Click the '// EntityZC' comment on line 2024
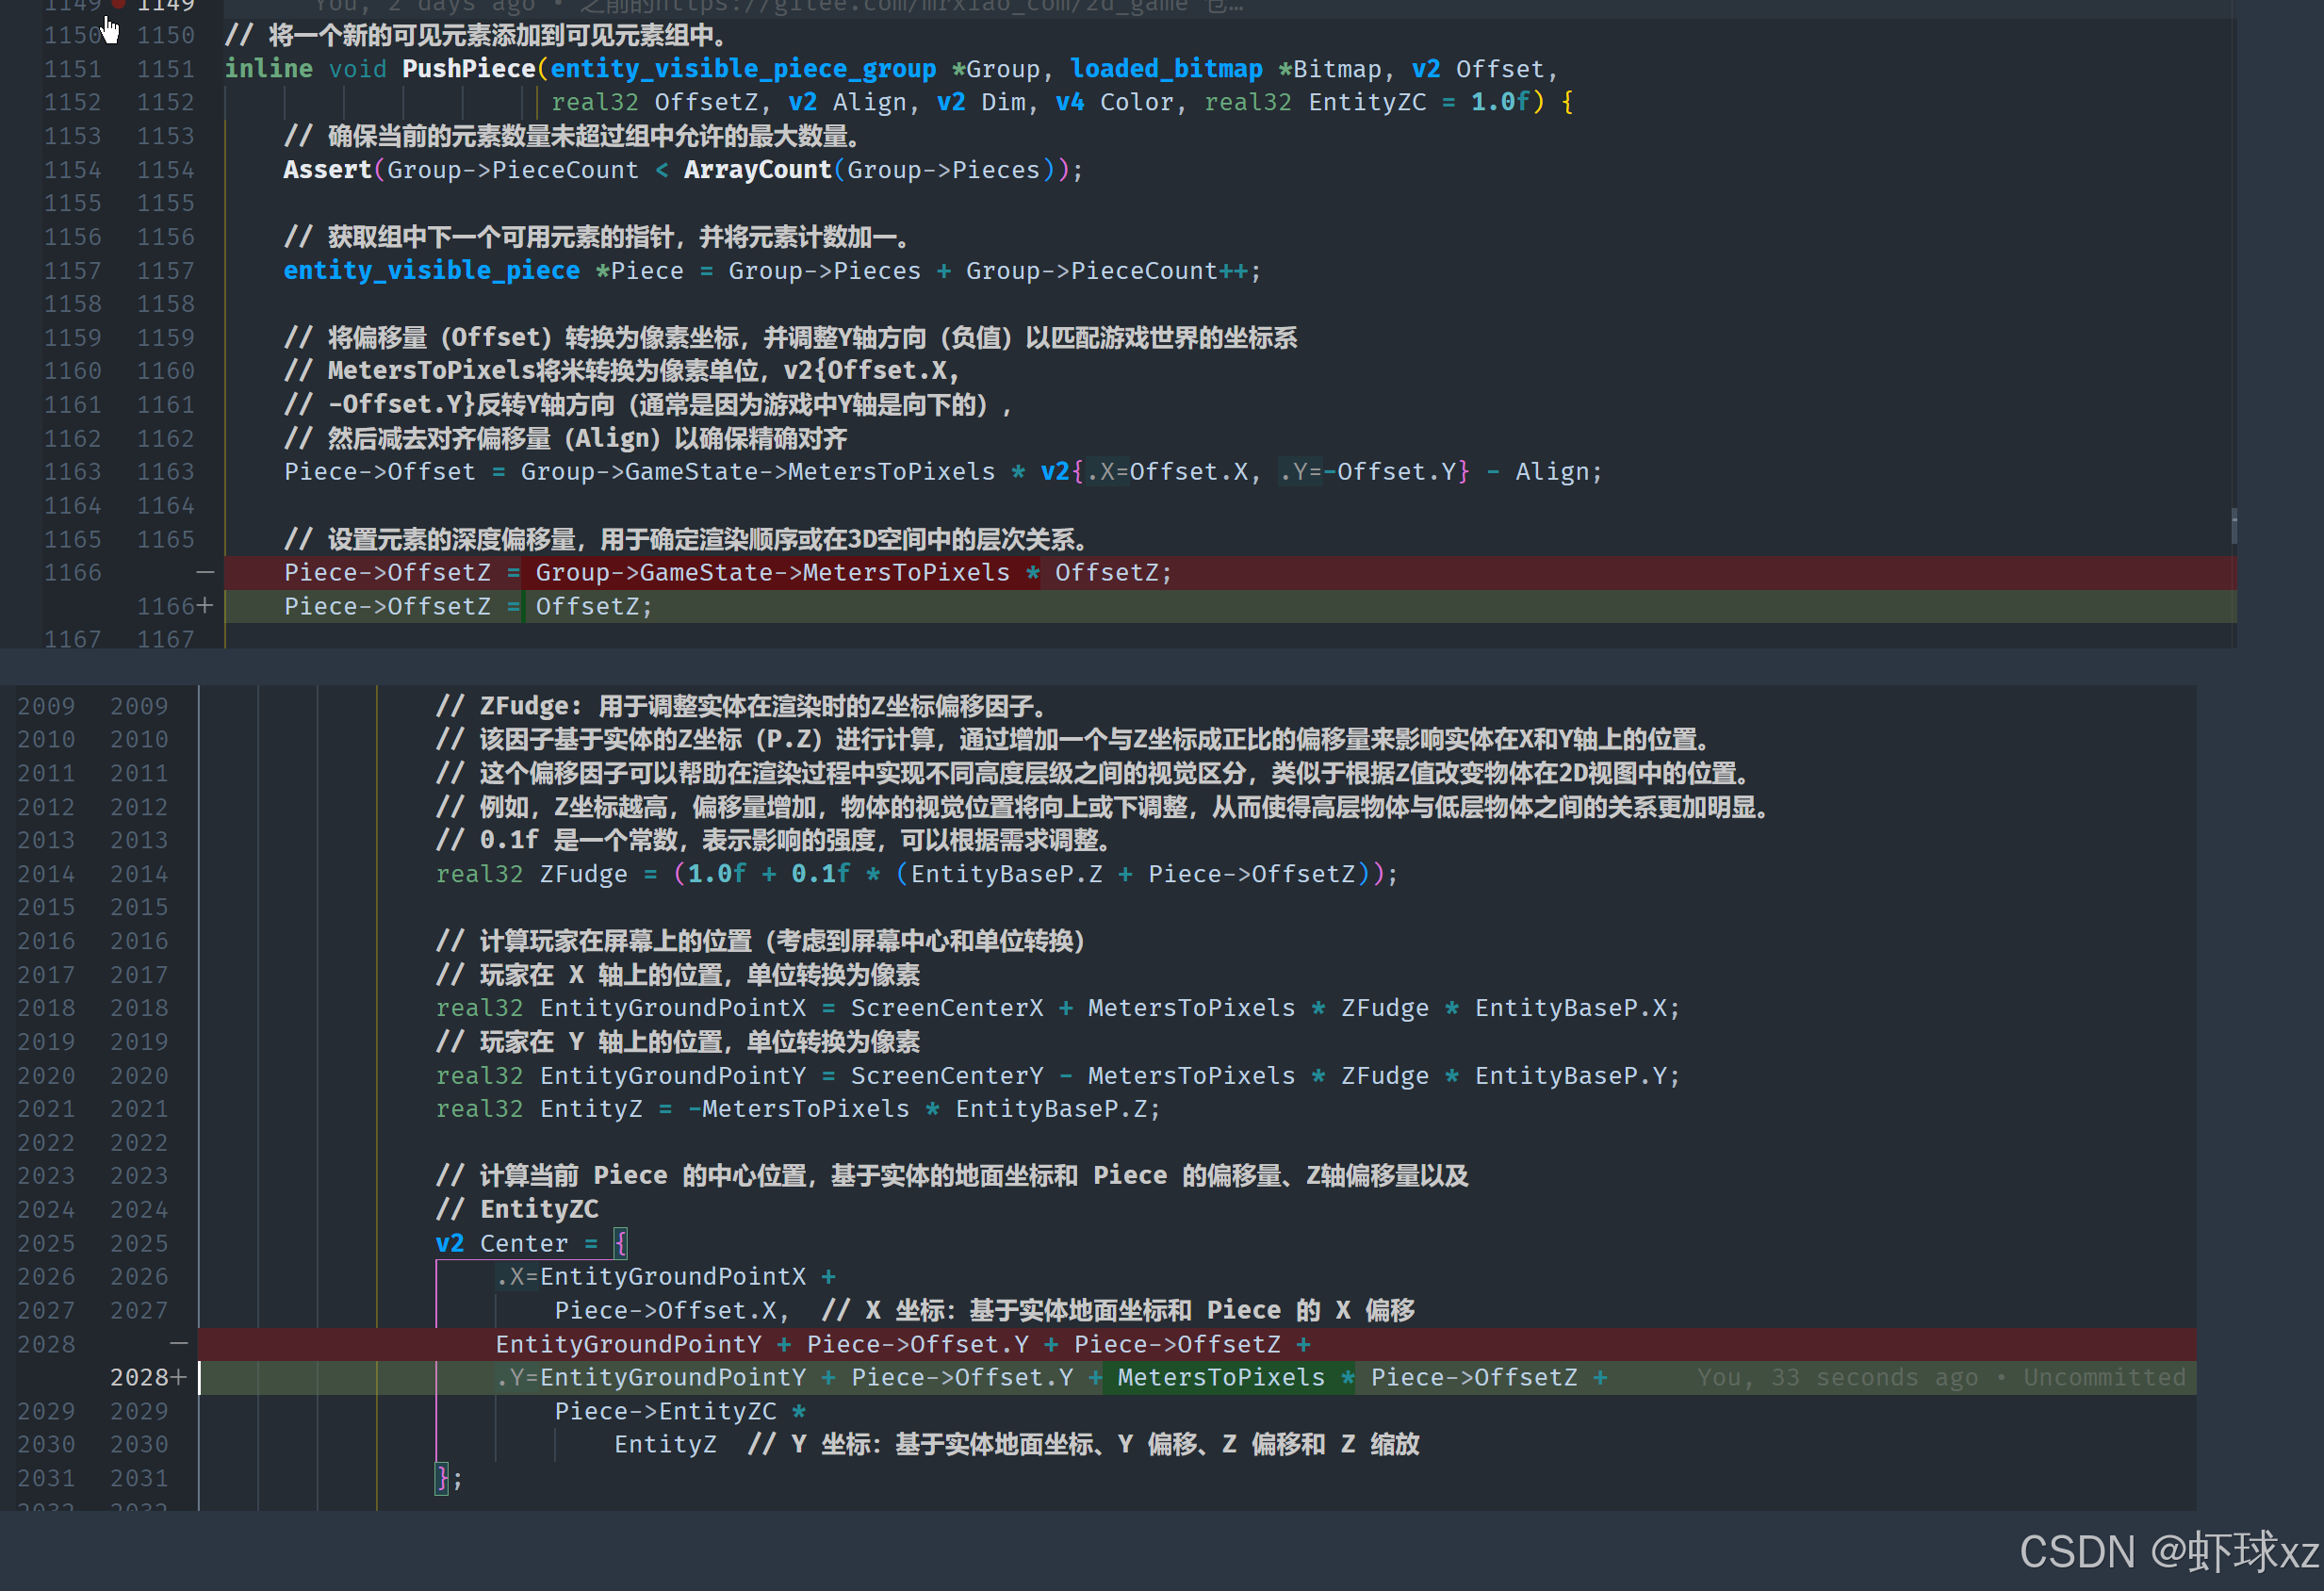The height and width of the screenshot is (1591, 2324). point(517,1210)
